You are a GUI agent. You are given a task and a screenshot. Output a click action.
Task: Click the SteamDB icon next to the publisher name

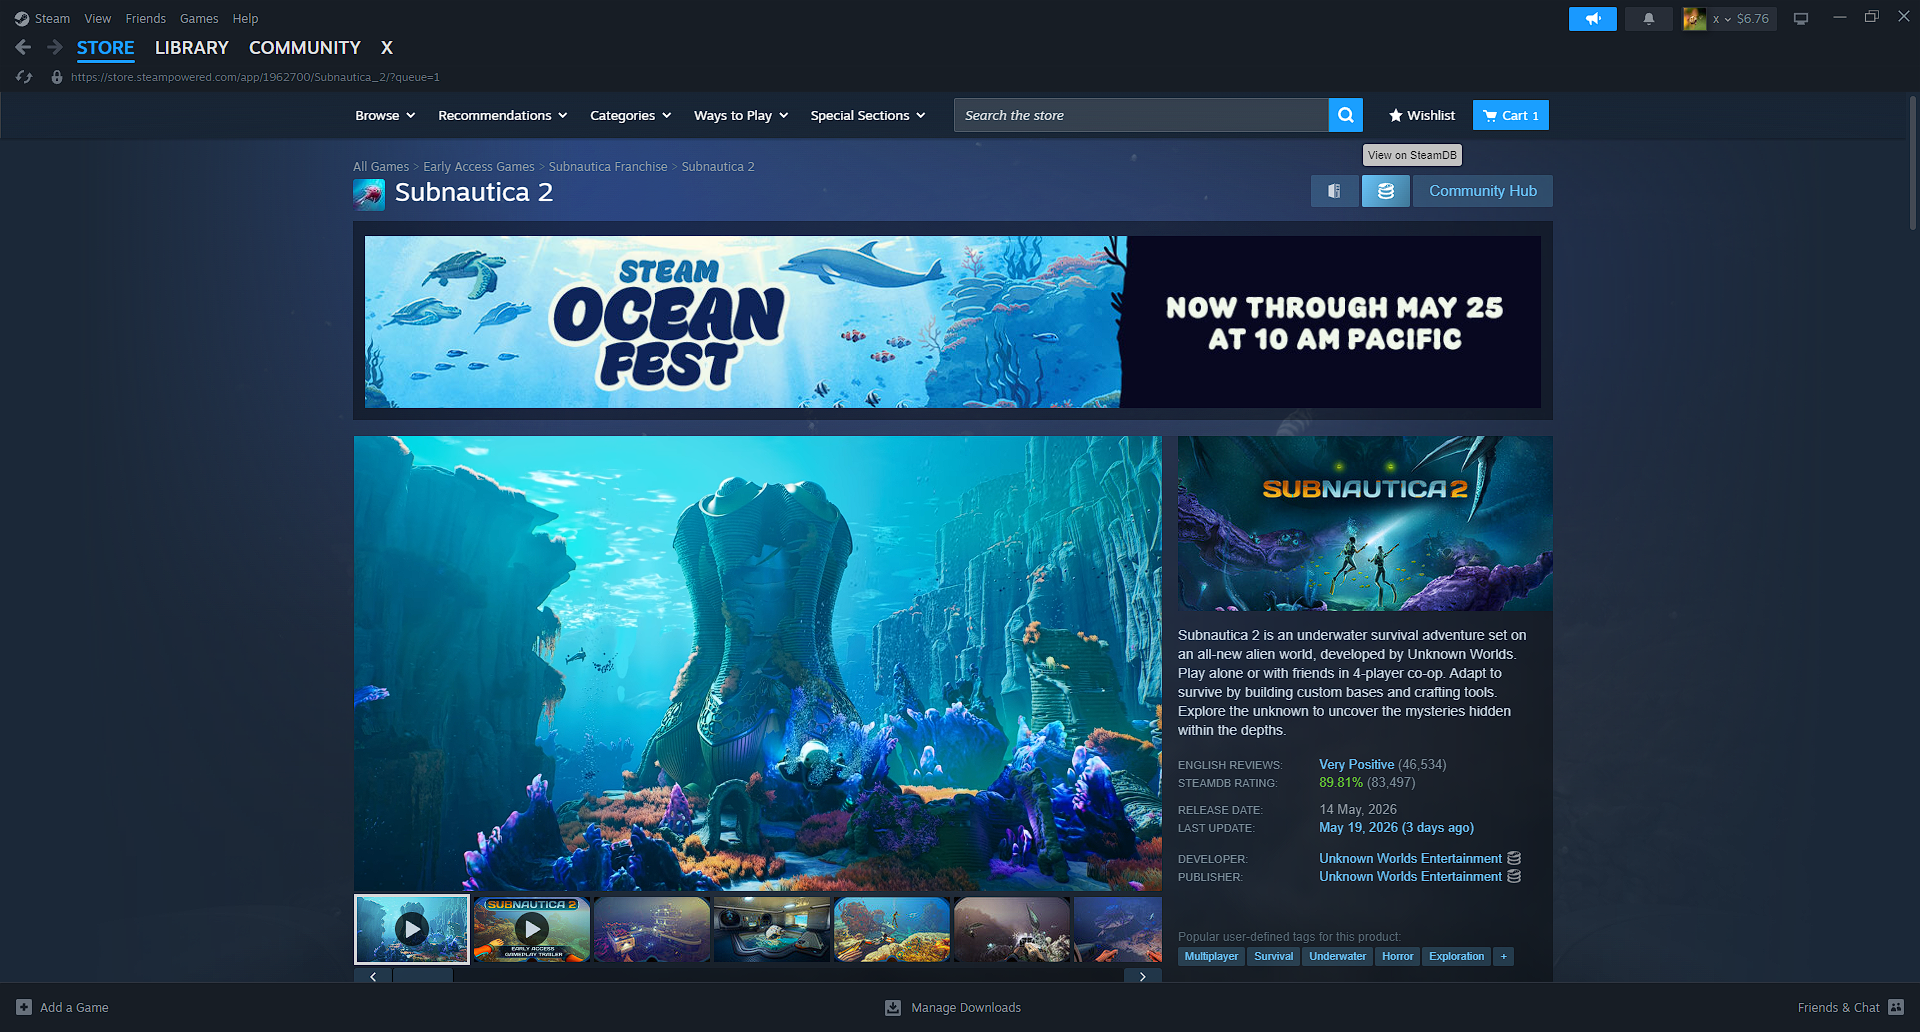point(1514,876)
